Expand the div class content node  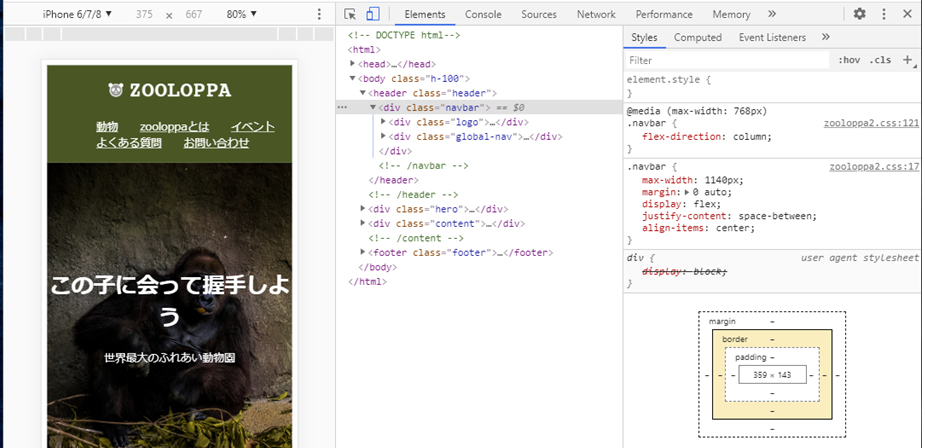coord(363,224)
